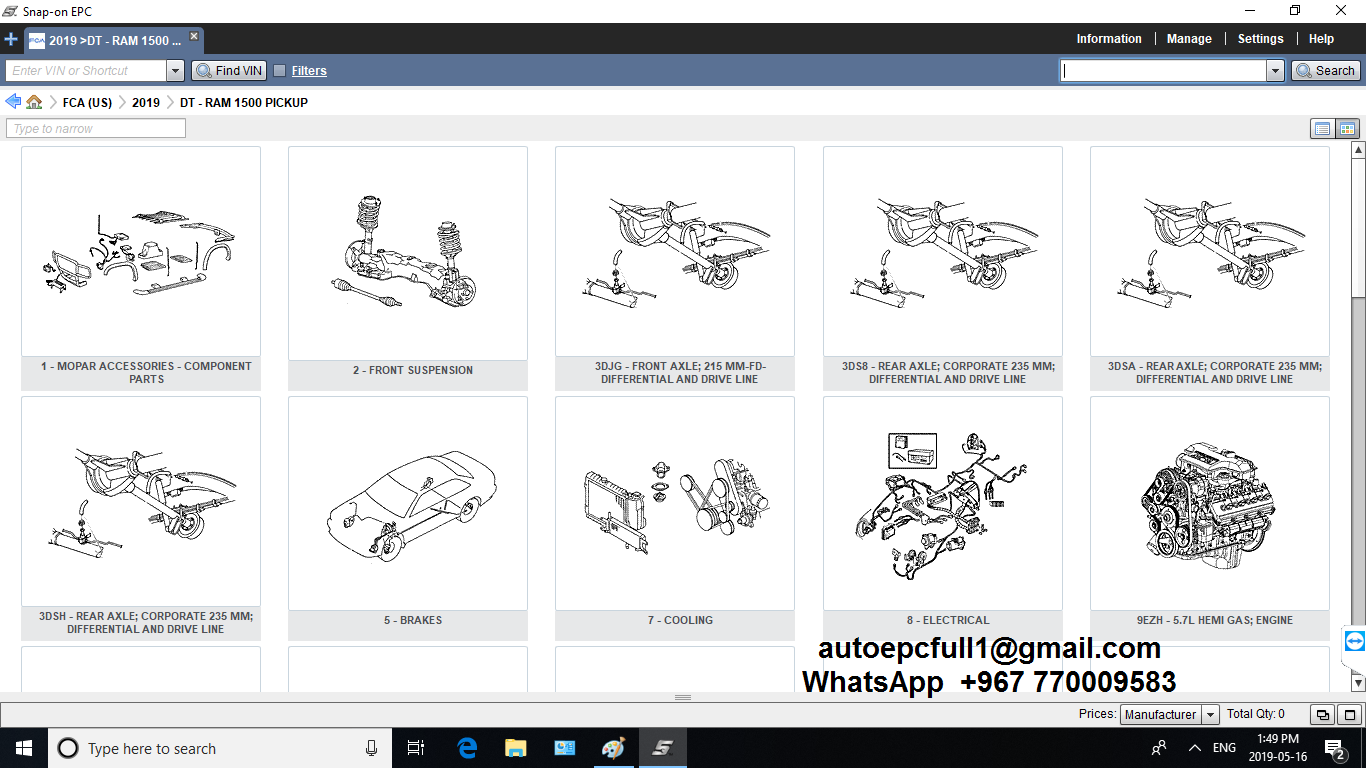This screenshot has height=768, width=1366.
Task: Switch to list view icon
Action: point(1322,129)
